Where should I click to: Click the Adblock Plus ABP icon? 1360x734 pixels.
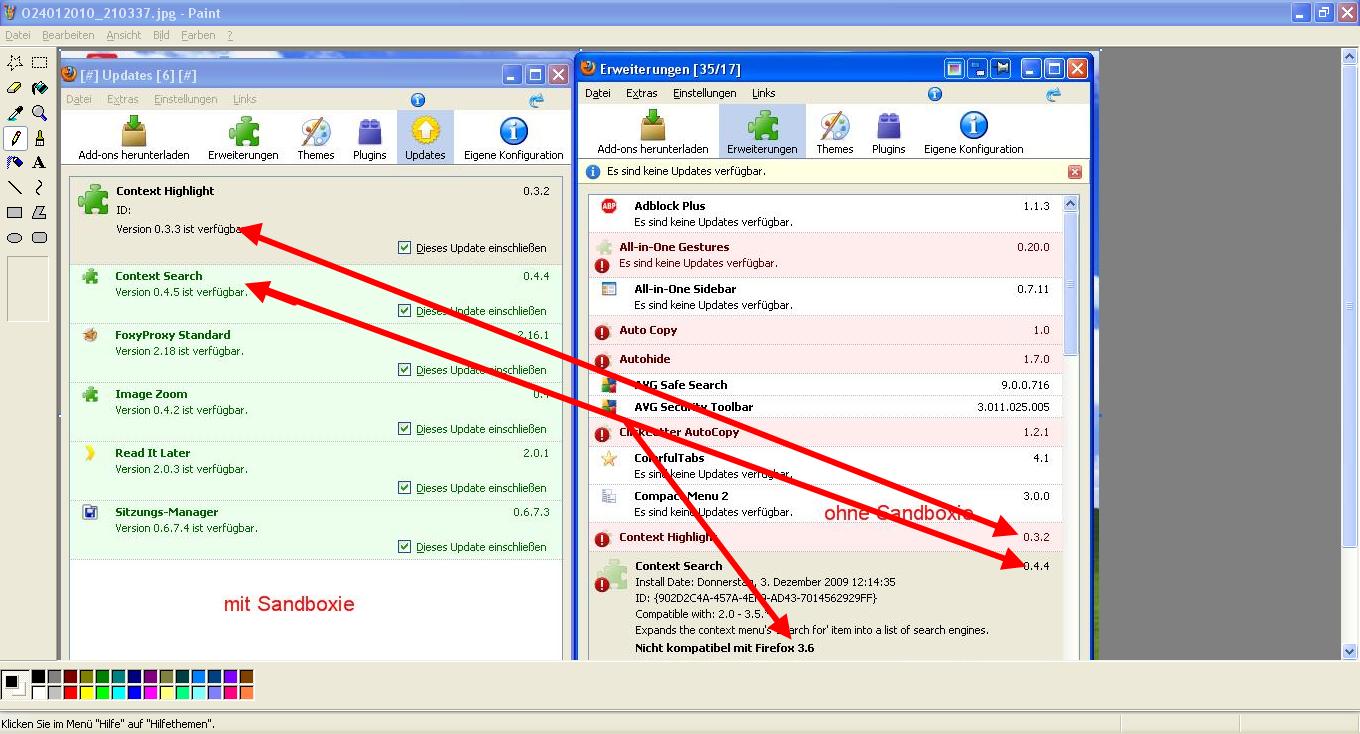(609, 206)
